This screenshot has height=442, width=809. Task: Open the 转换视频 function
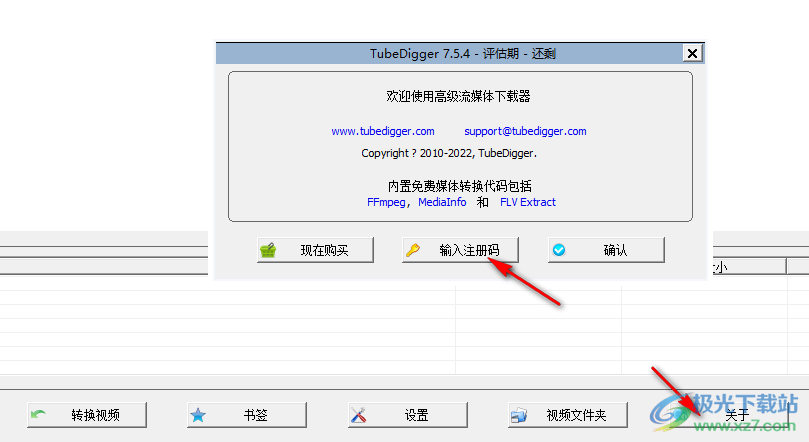pos(87,415)
